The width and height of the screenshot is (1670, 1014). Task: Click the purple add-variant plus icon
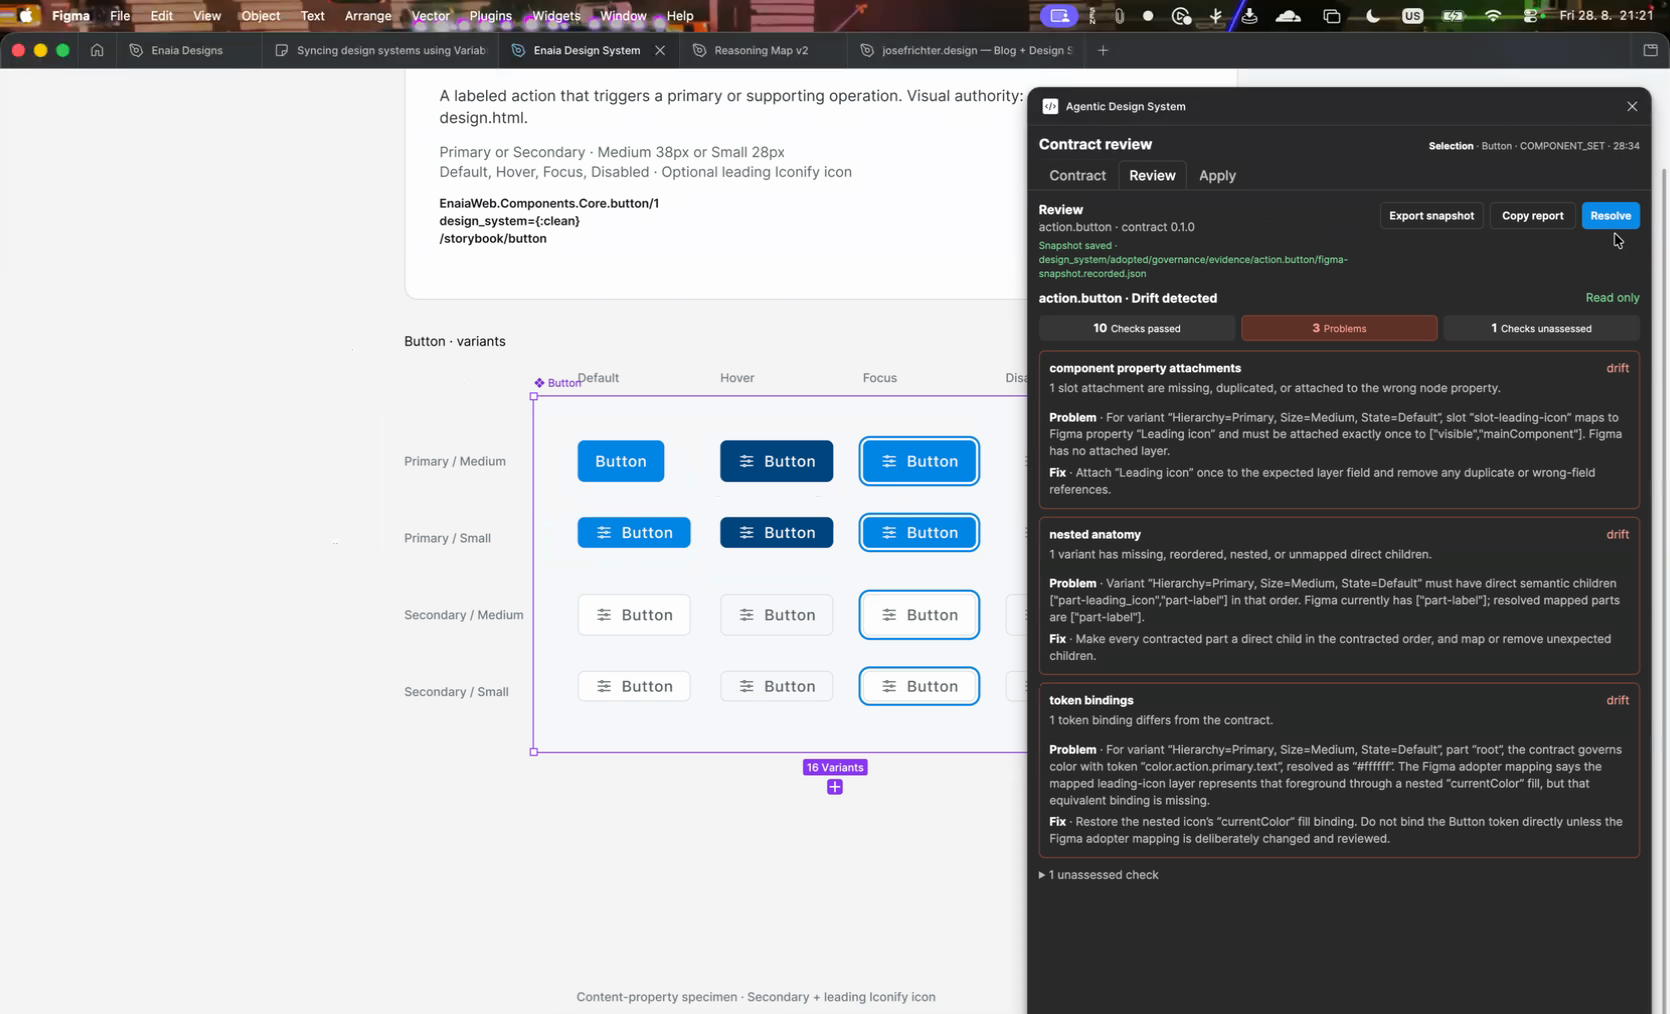click(835, 787)
